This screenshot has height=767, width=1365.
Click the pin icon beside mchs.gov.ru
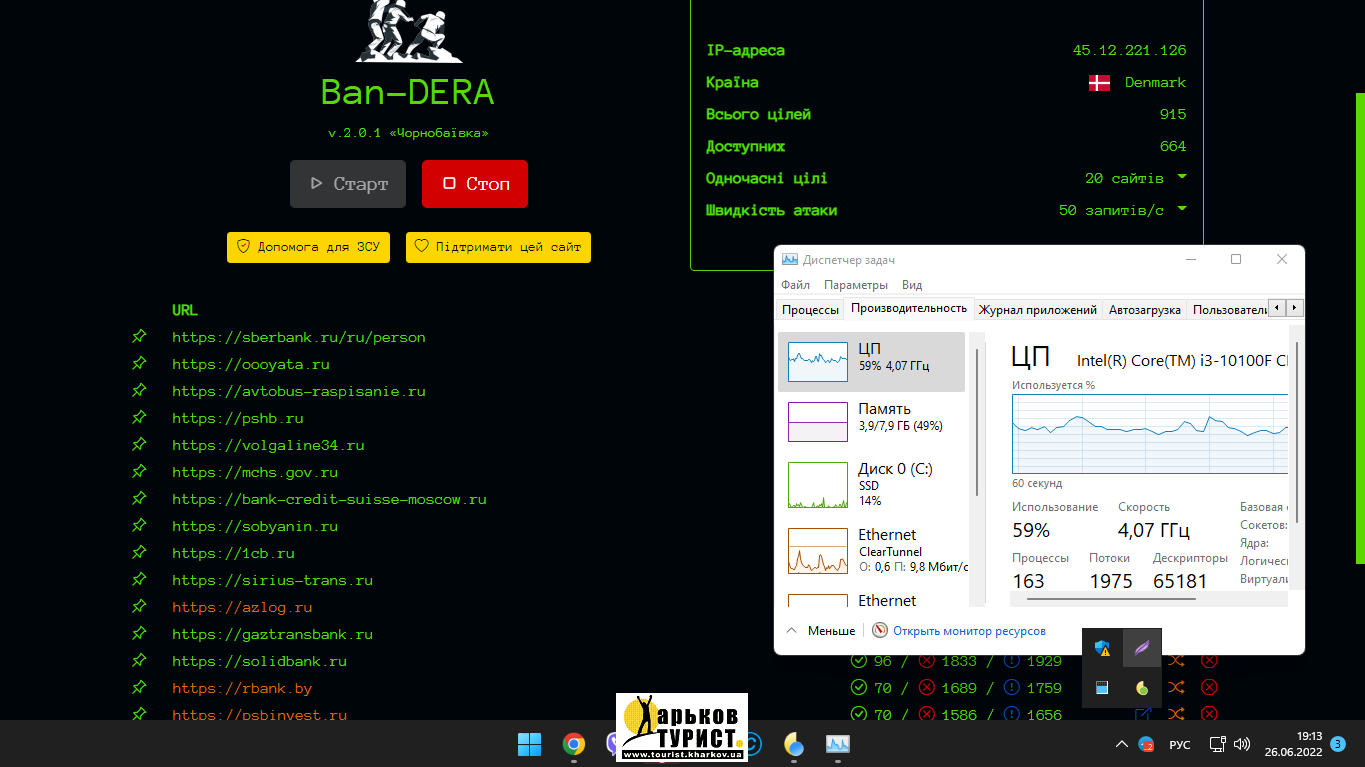pyautogui.click(x=139, y=472)
